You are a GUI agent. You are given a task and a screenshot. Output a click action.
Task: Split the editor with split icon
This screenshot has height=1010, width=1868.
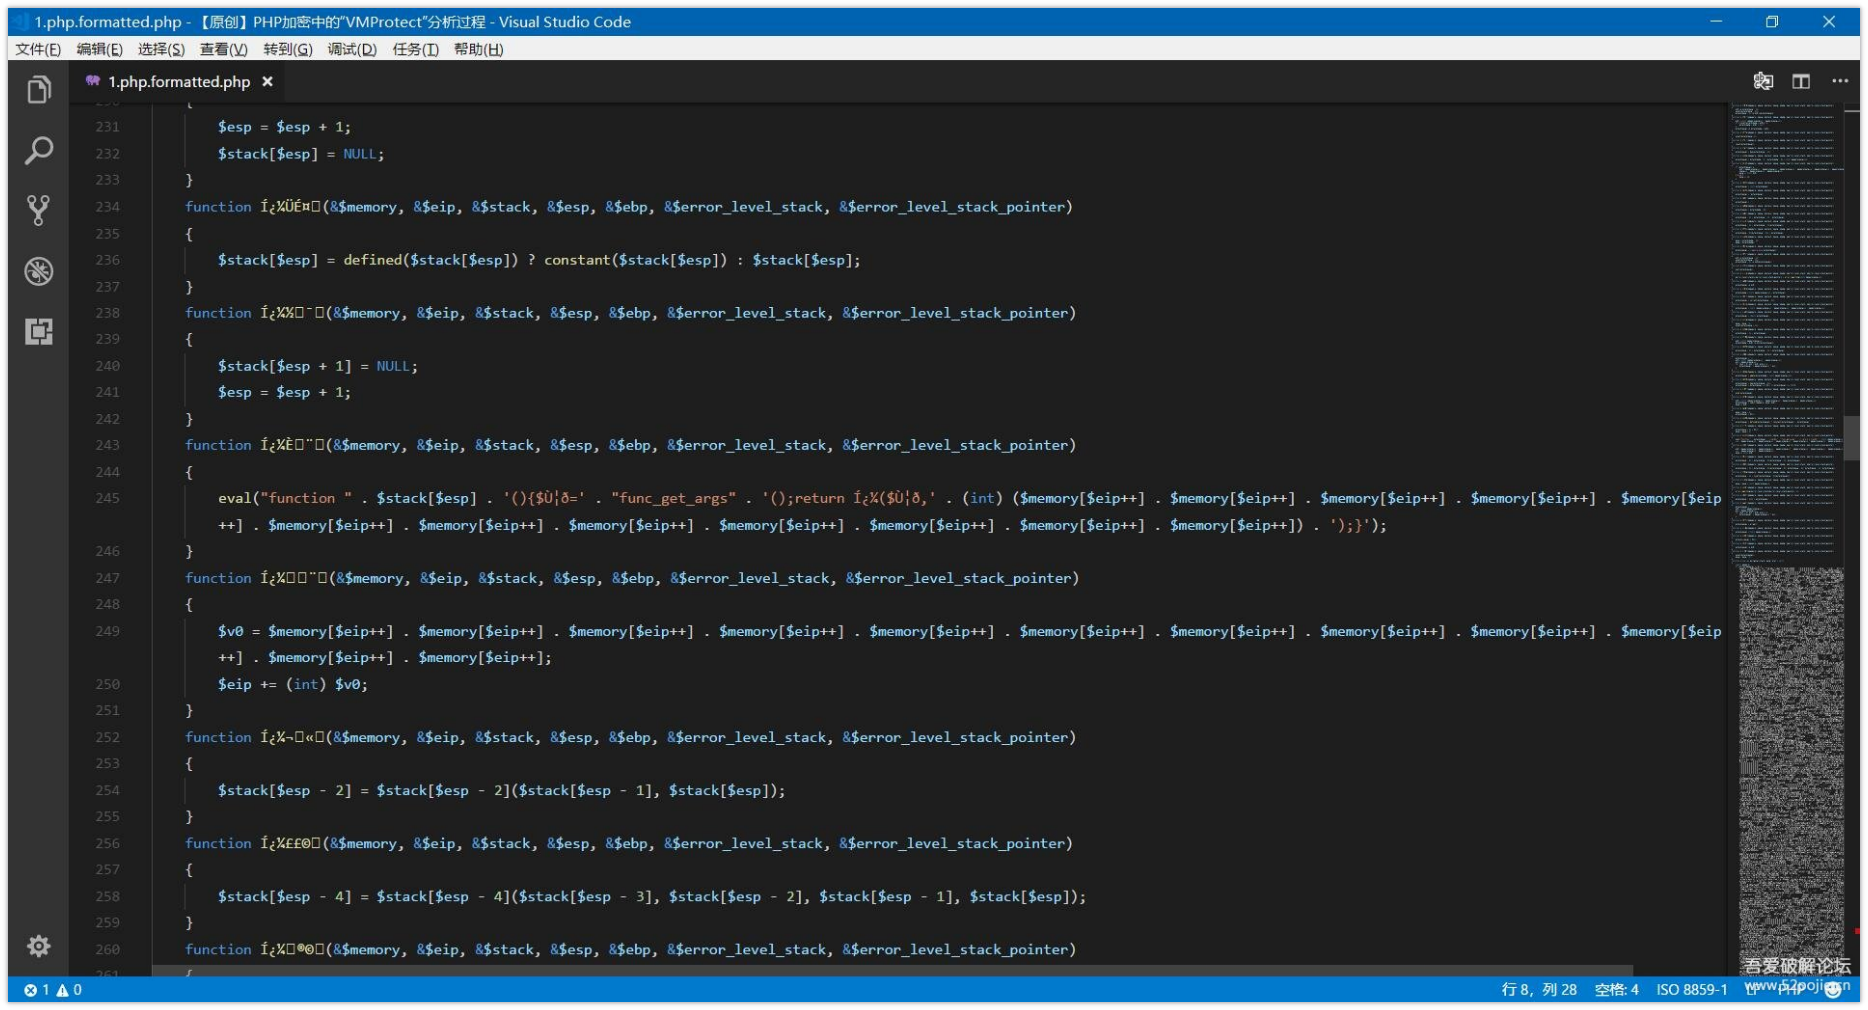coord(1801,81)
